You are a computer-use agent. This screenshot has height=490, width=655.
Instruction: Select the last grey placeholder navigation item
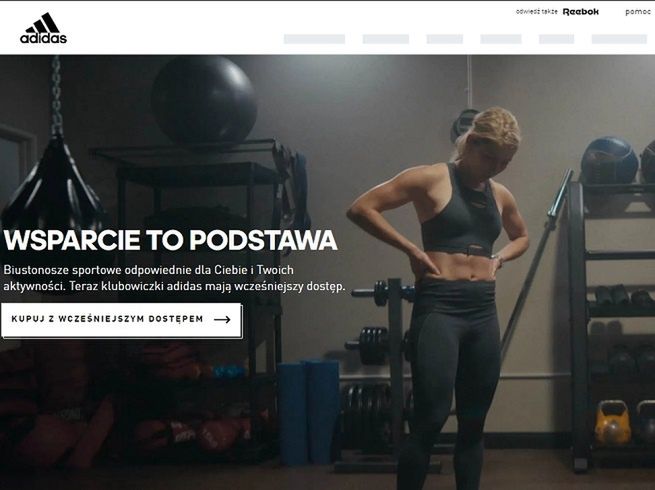[x=619, y=39]
